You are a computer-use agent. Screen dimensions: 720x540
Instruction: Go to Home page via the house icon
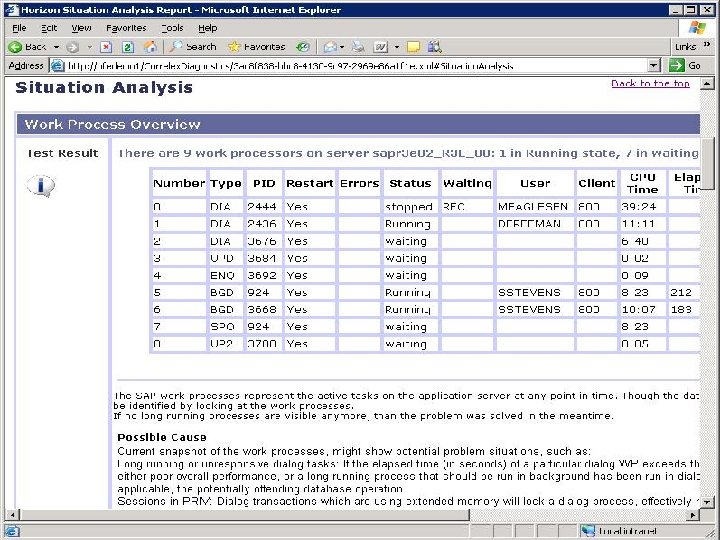pyautogui.click(x=150, y=47)
